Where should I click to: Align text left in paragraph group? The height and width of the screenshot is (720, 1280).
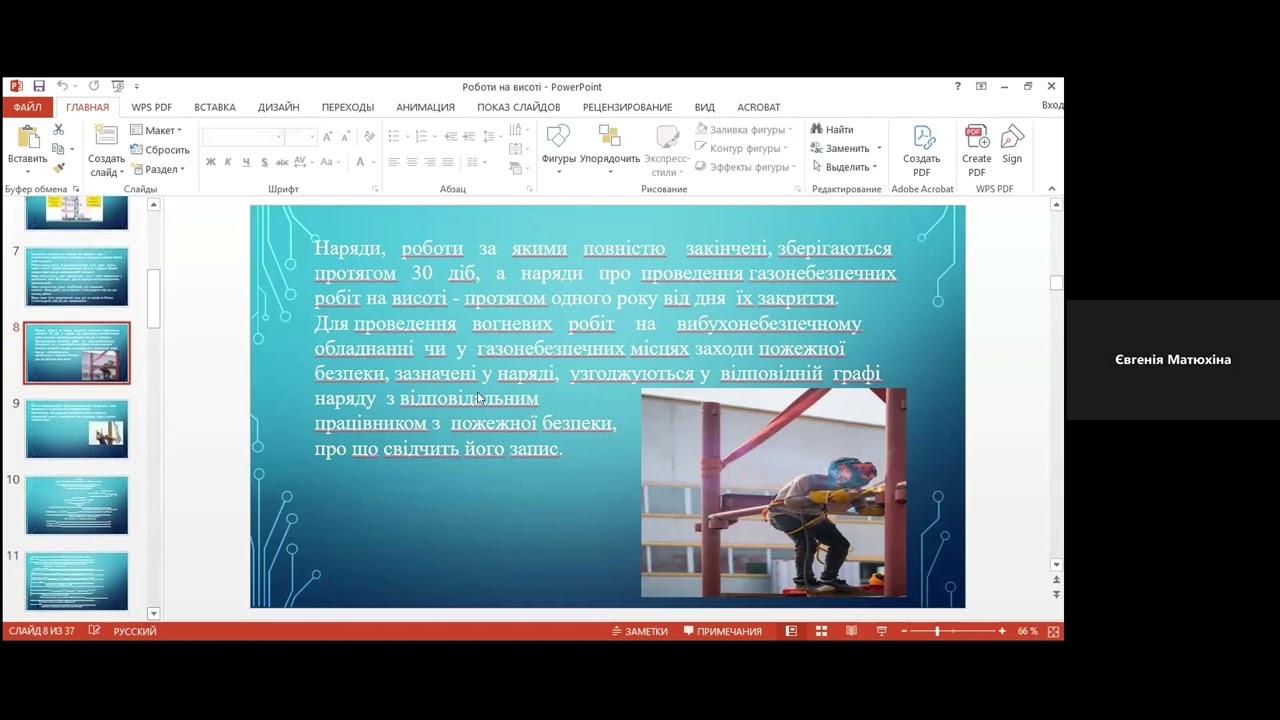[x=394, y=162]
